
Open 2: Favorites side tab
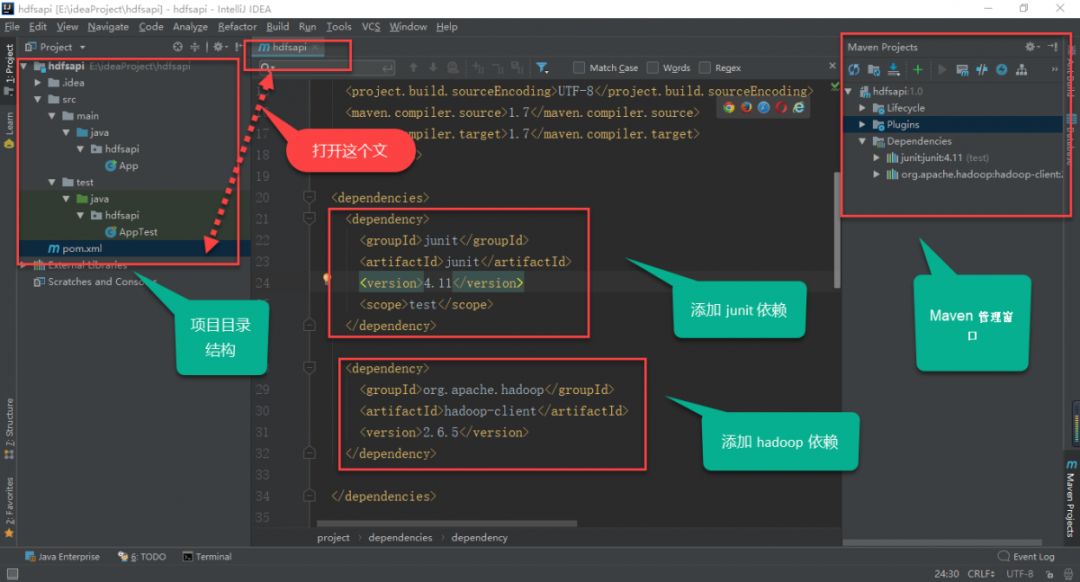pos(9,506)
